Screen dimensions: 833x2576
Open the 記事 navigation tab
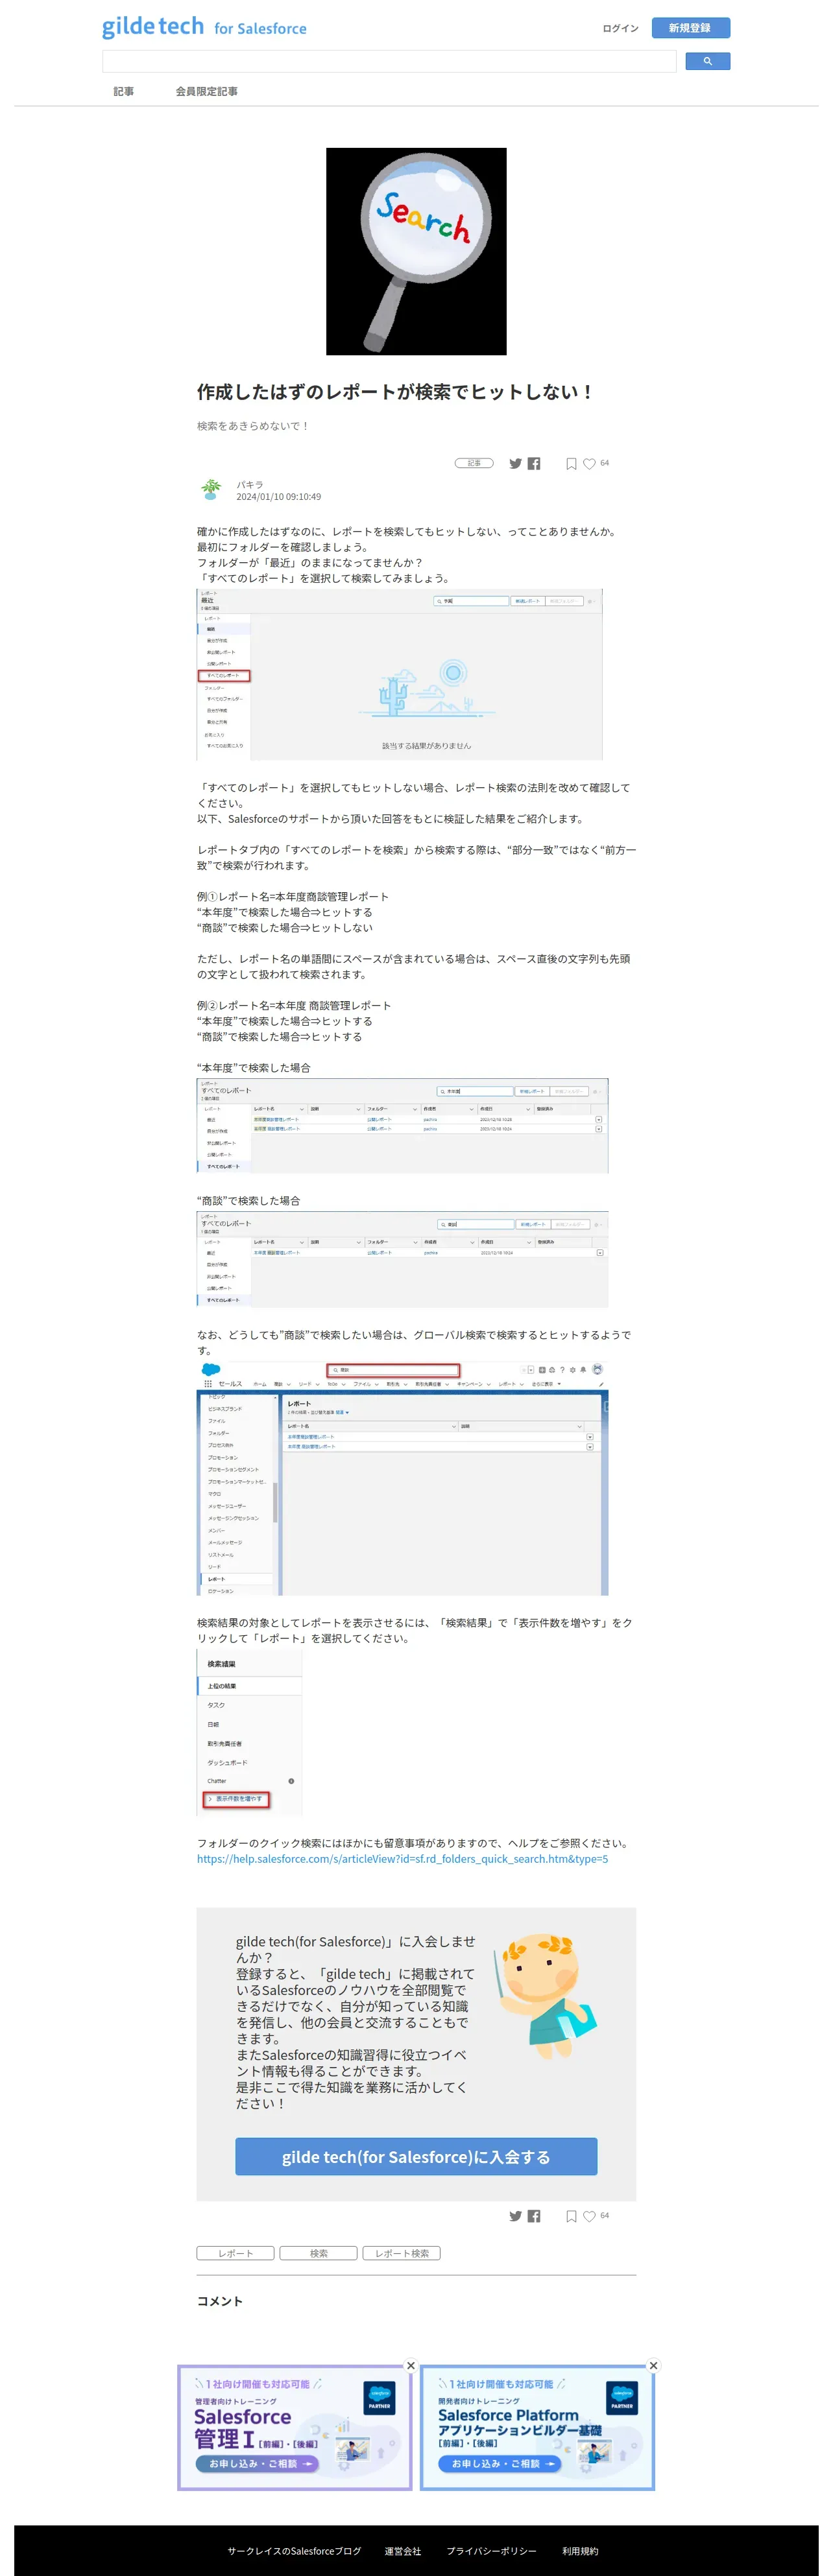pos(124,91)
